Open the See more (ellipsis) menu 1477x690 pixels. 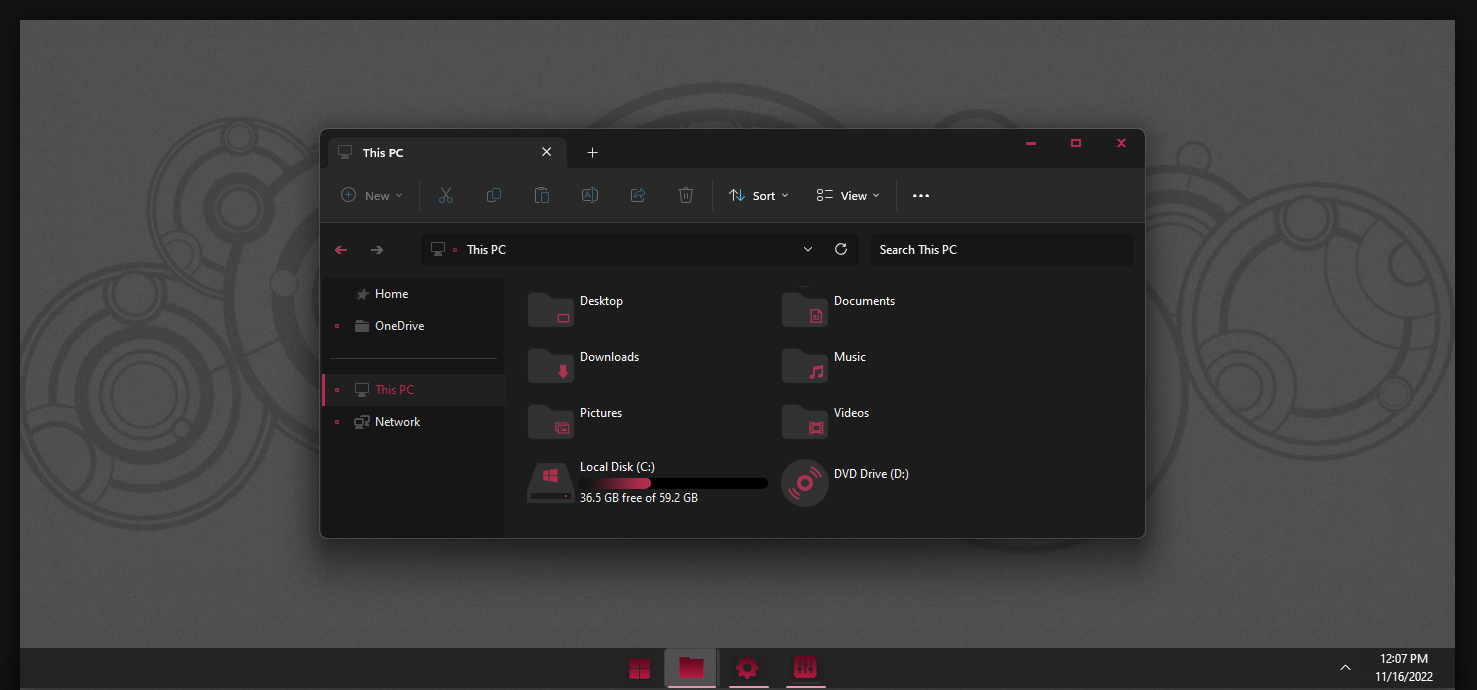coord(920,195)
